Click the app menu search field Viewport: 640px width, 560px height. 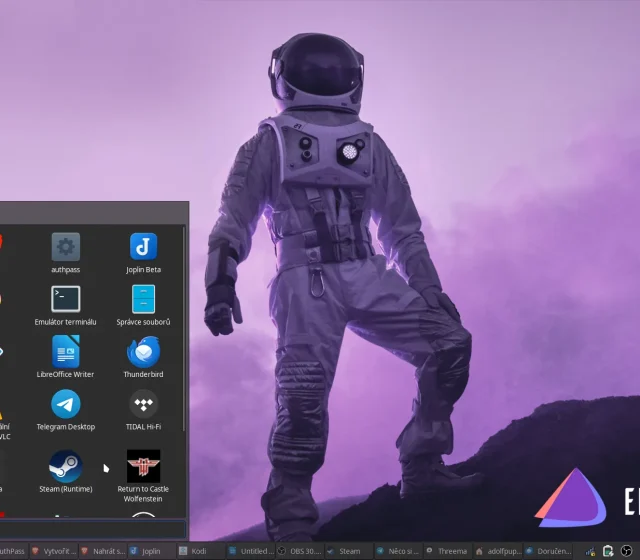tap(90, 530)
